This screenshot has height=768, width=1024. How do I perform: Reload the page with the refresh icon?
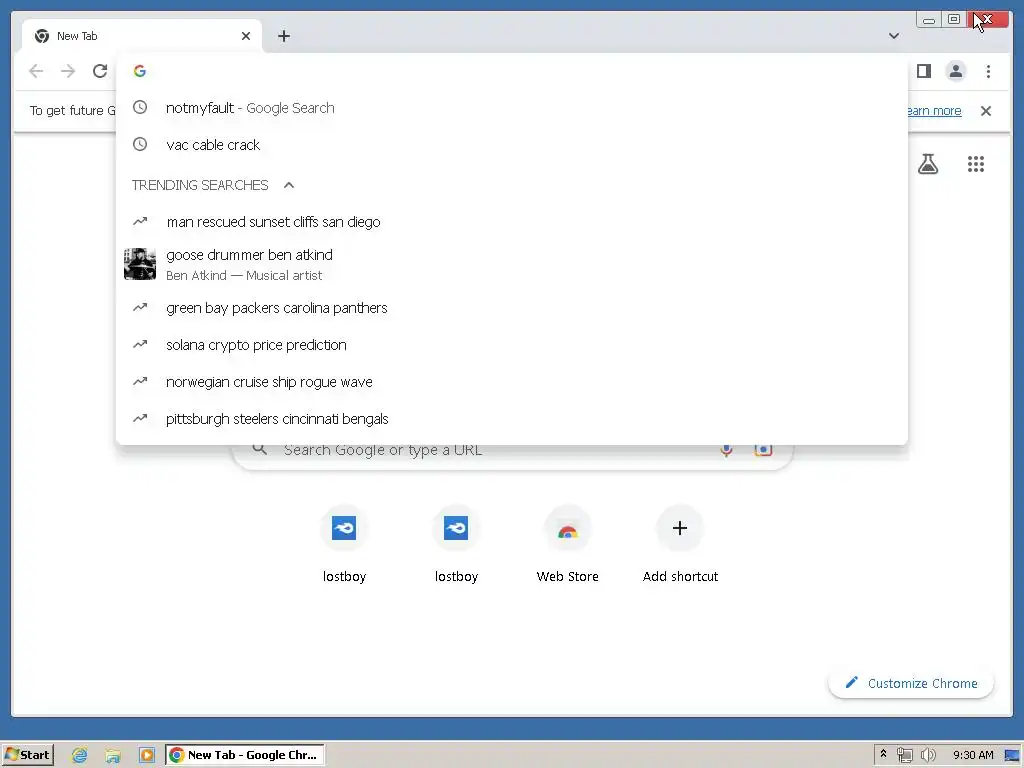[x=100, y=71]
